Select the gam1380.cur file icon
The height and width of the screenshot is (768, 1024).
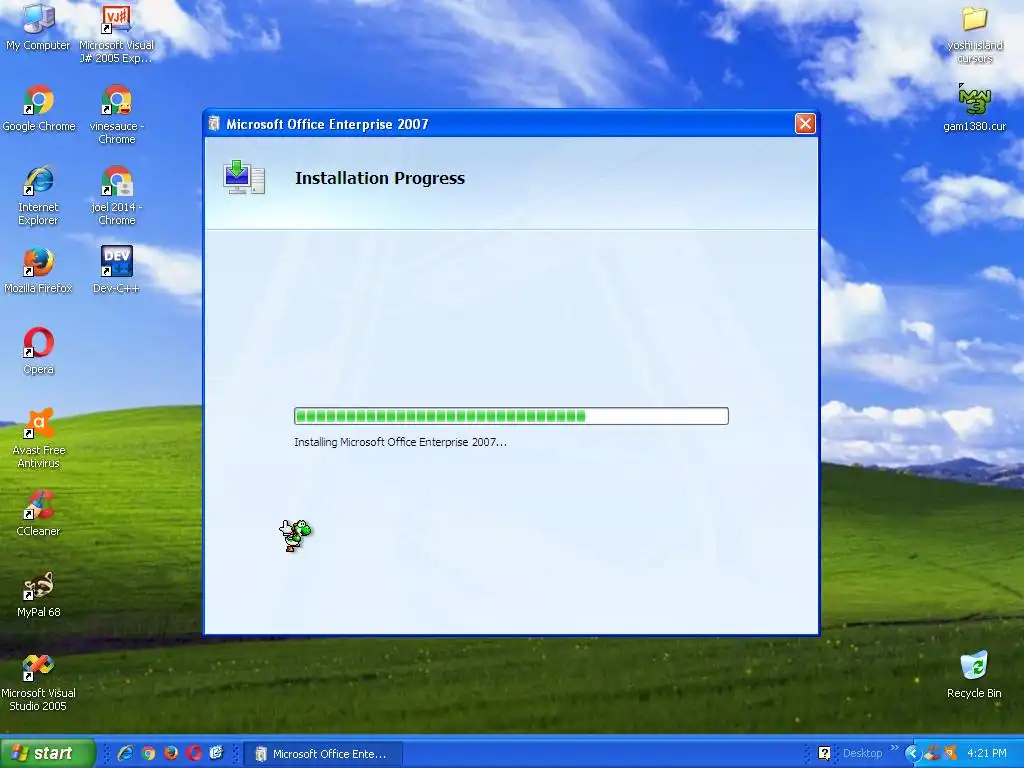[974, 108]
